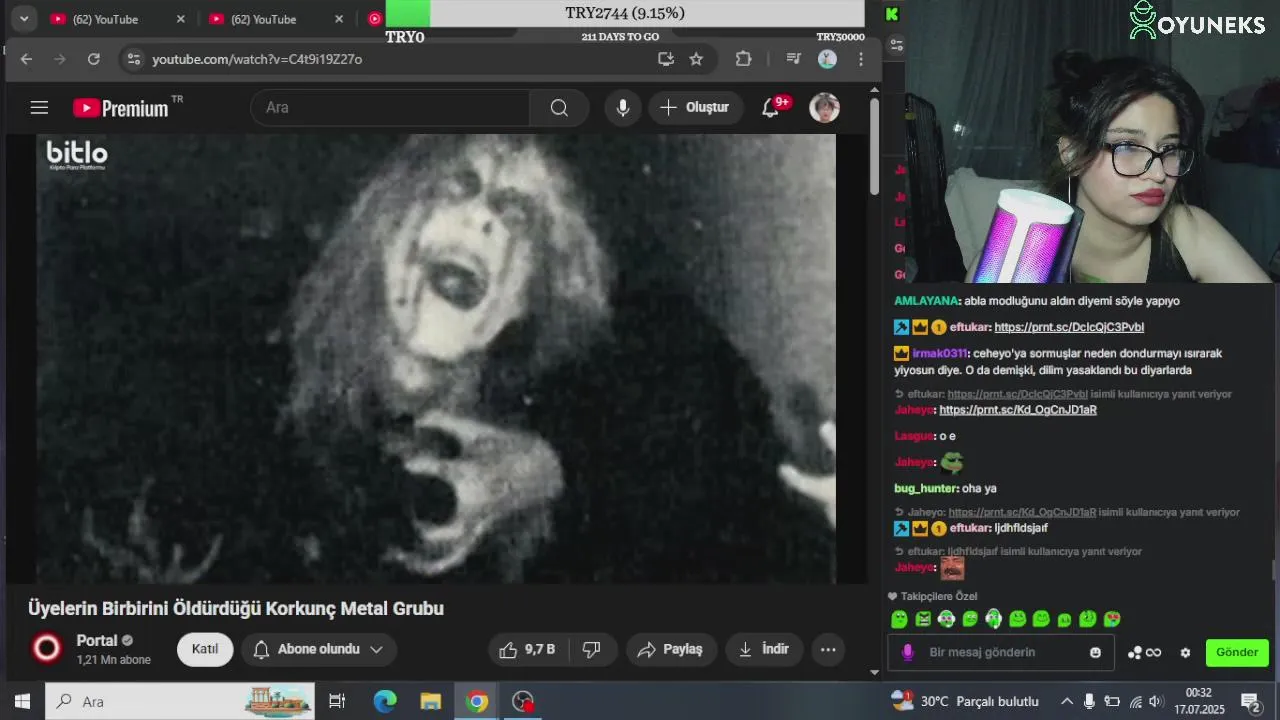This screenshot has height=720, width=1280.
Task: Dislike the video
Action: 591,650
